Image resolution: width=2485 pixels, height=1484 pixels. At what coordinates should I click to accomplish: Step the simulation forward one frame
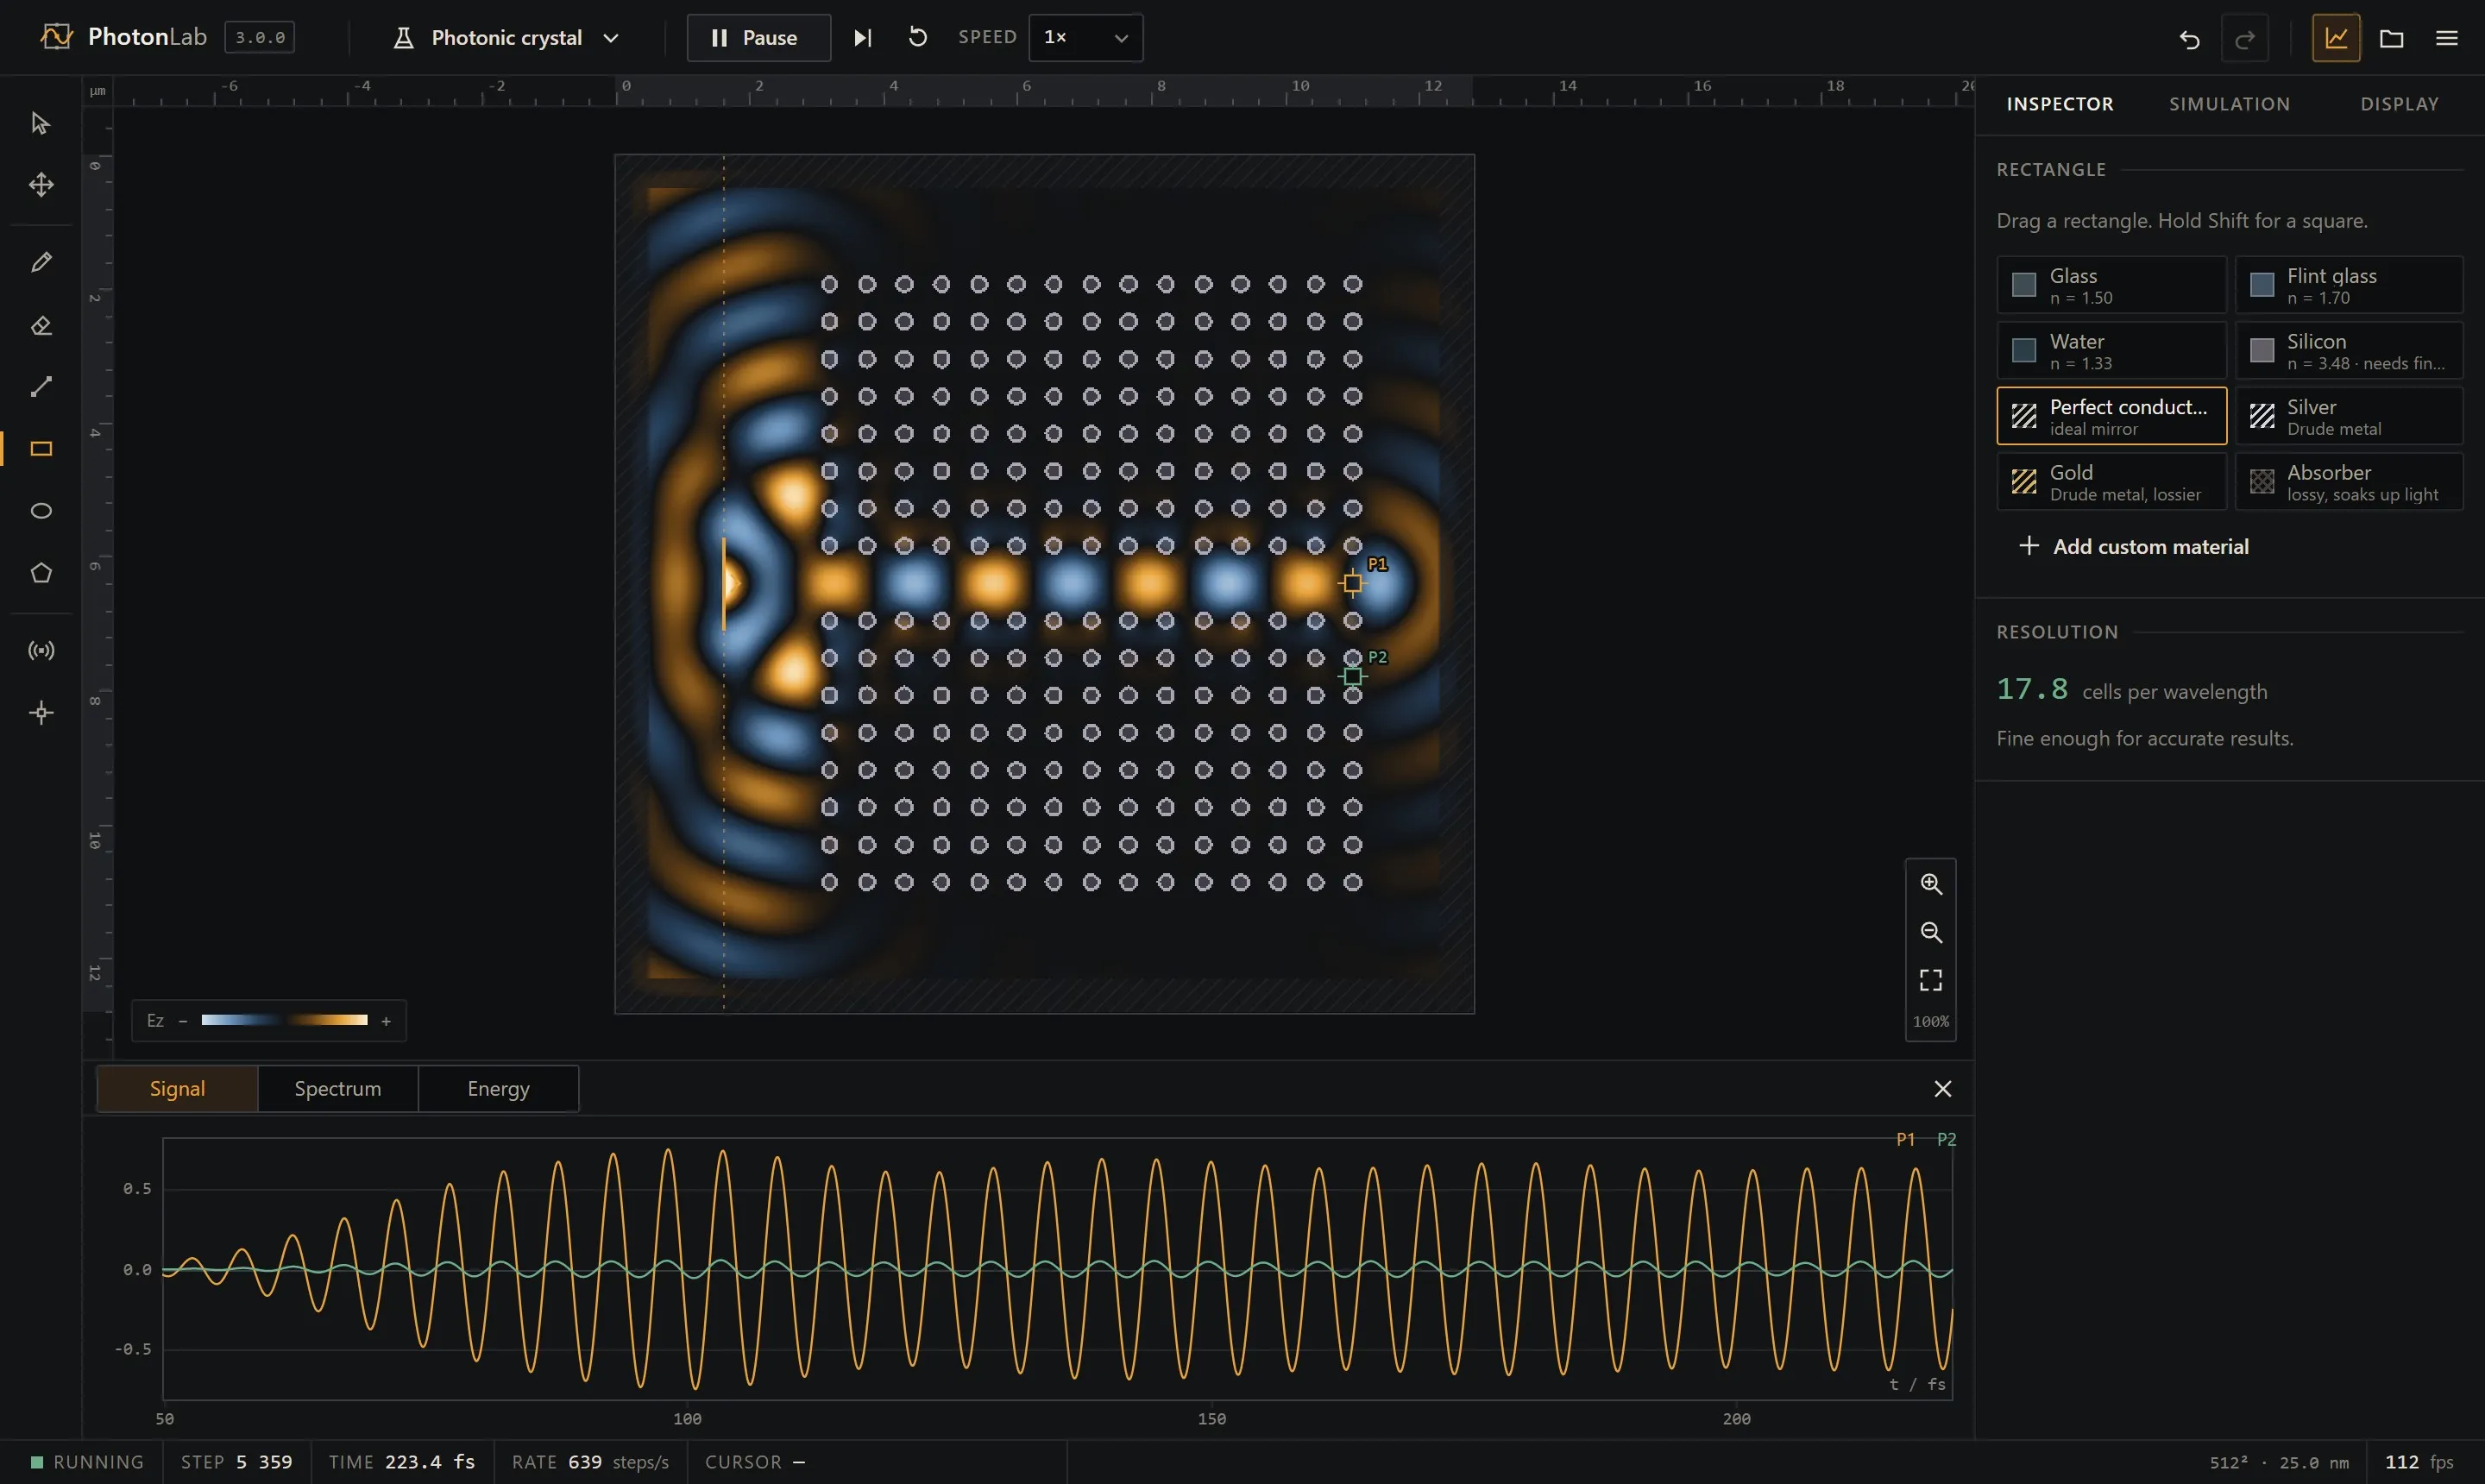(x=862, y=38)
